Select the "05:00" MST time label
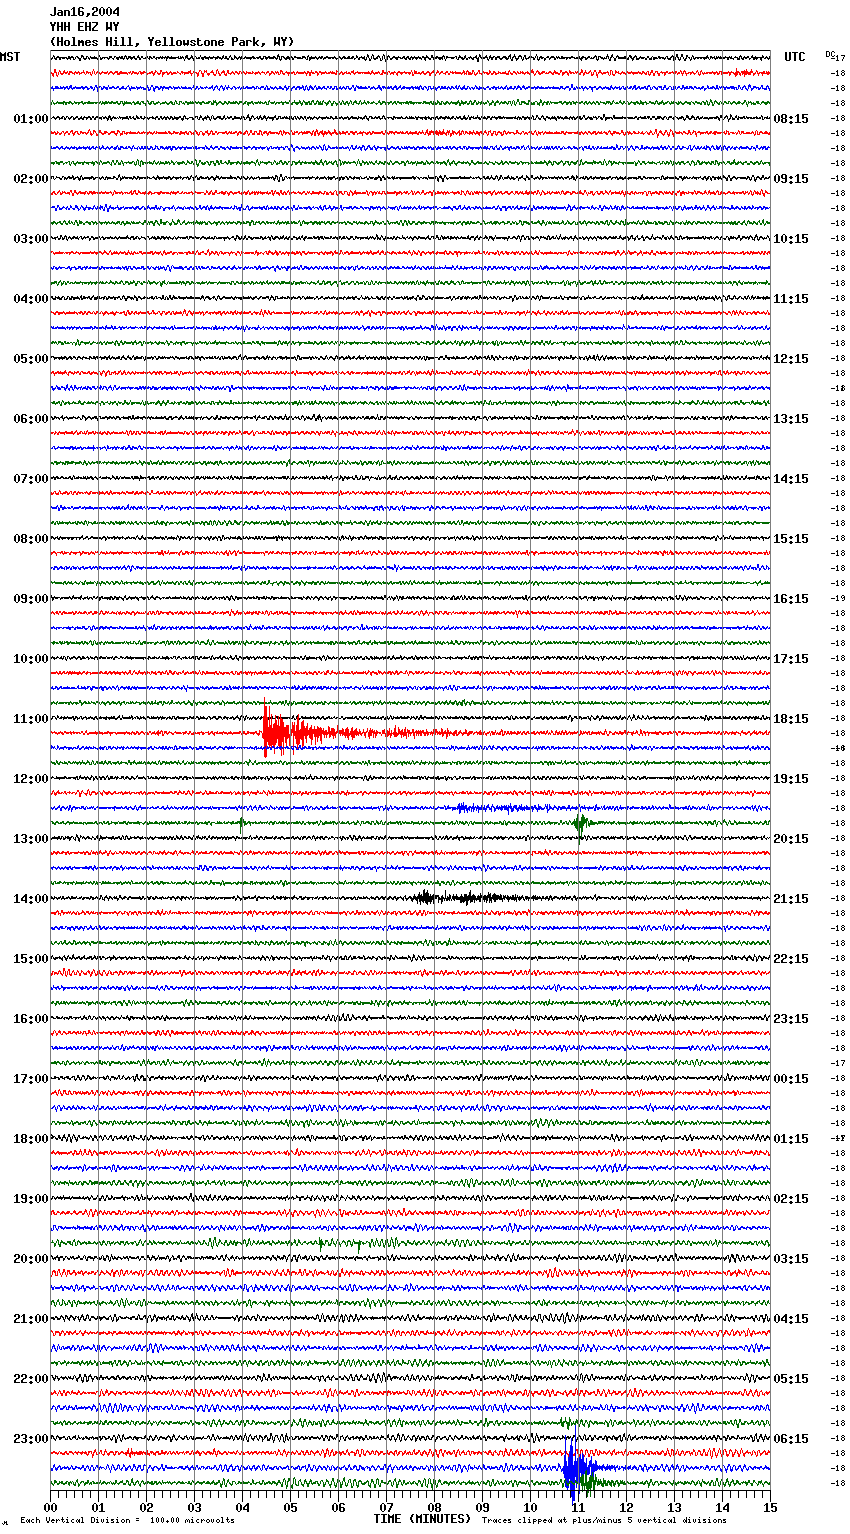This screenshot has height=1534, width=850. coord(31,359)
